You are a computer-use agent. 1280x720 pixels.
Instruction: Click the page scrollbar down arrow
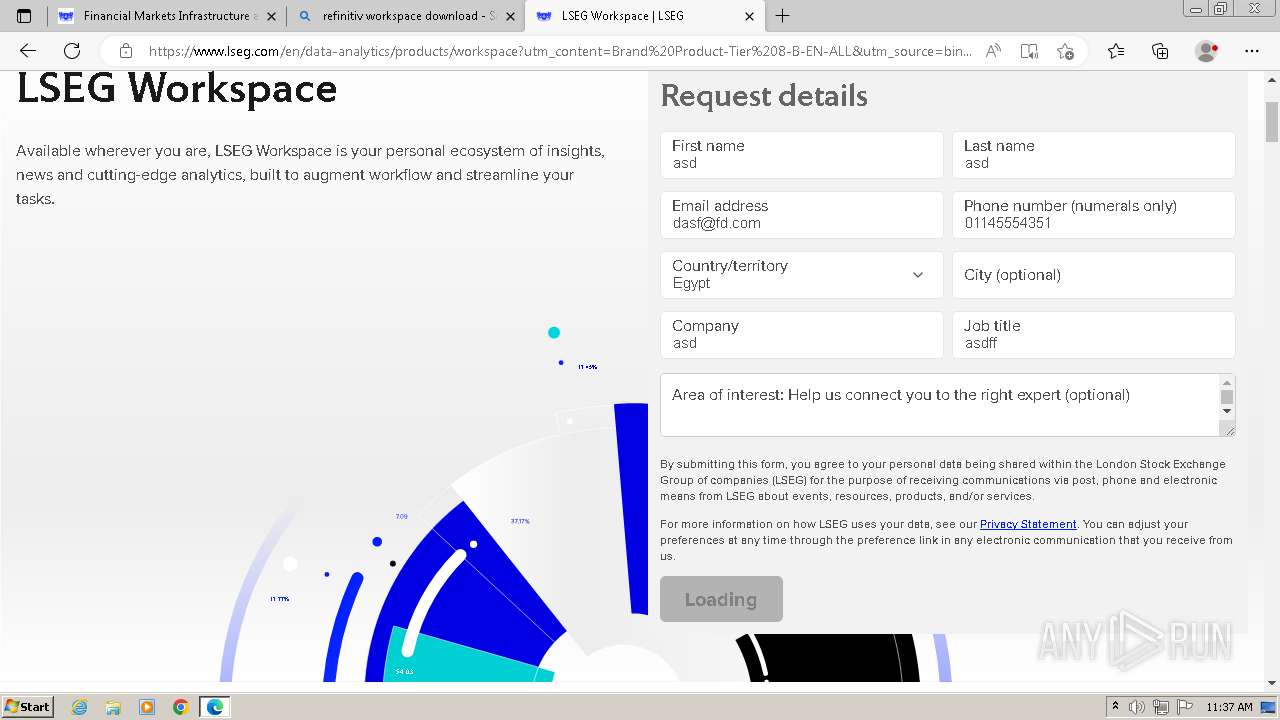(x=1272, y=683)
